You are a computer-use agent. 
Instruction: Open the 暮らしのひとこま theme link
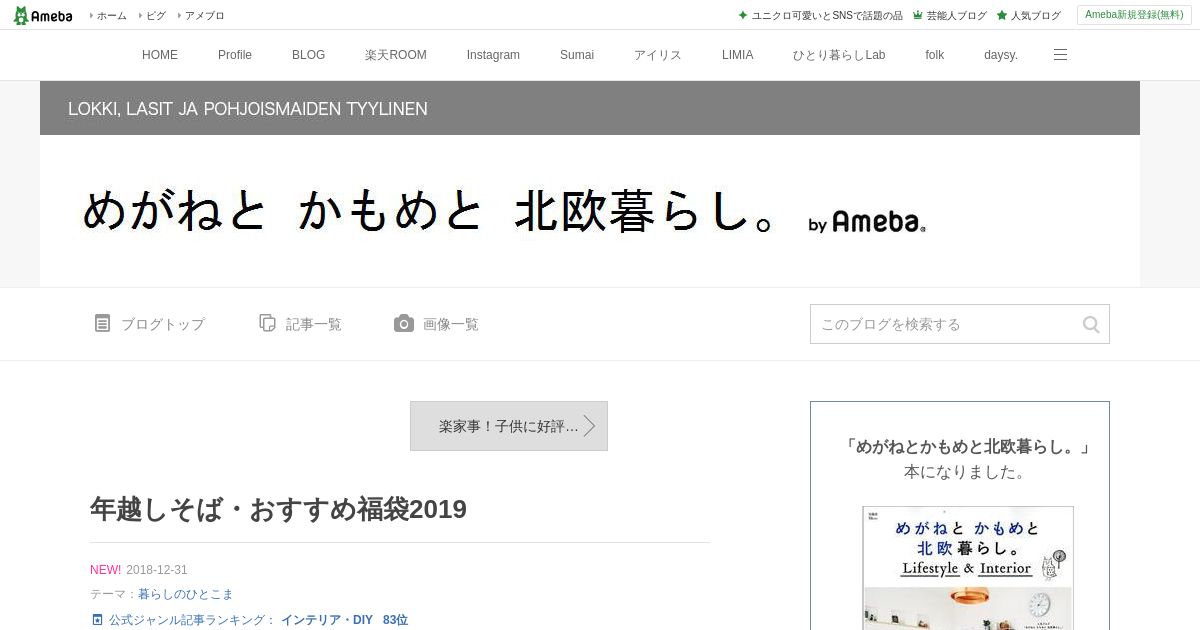coord(186,594)
